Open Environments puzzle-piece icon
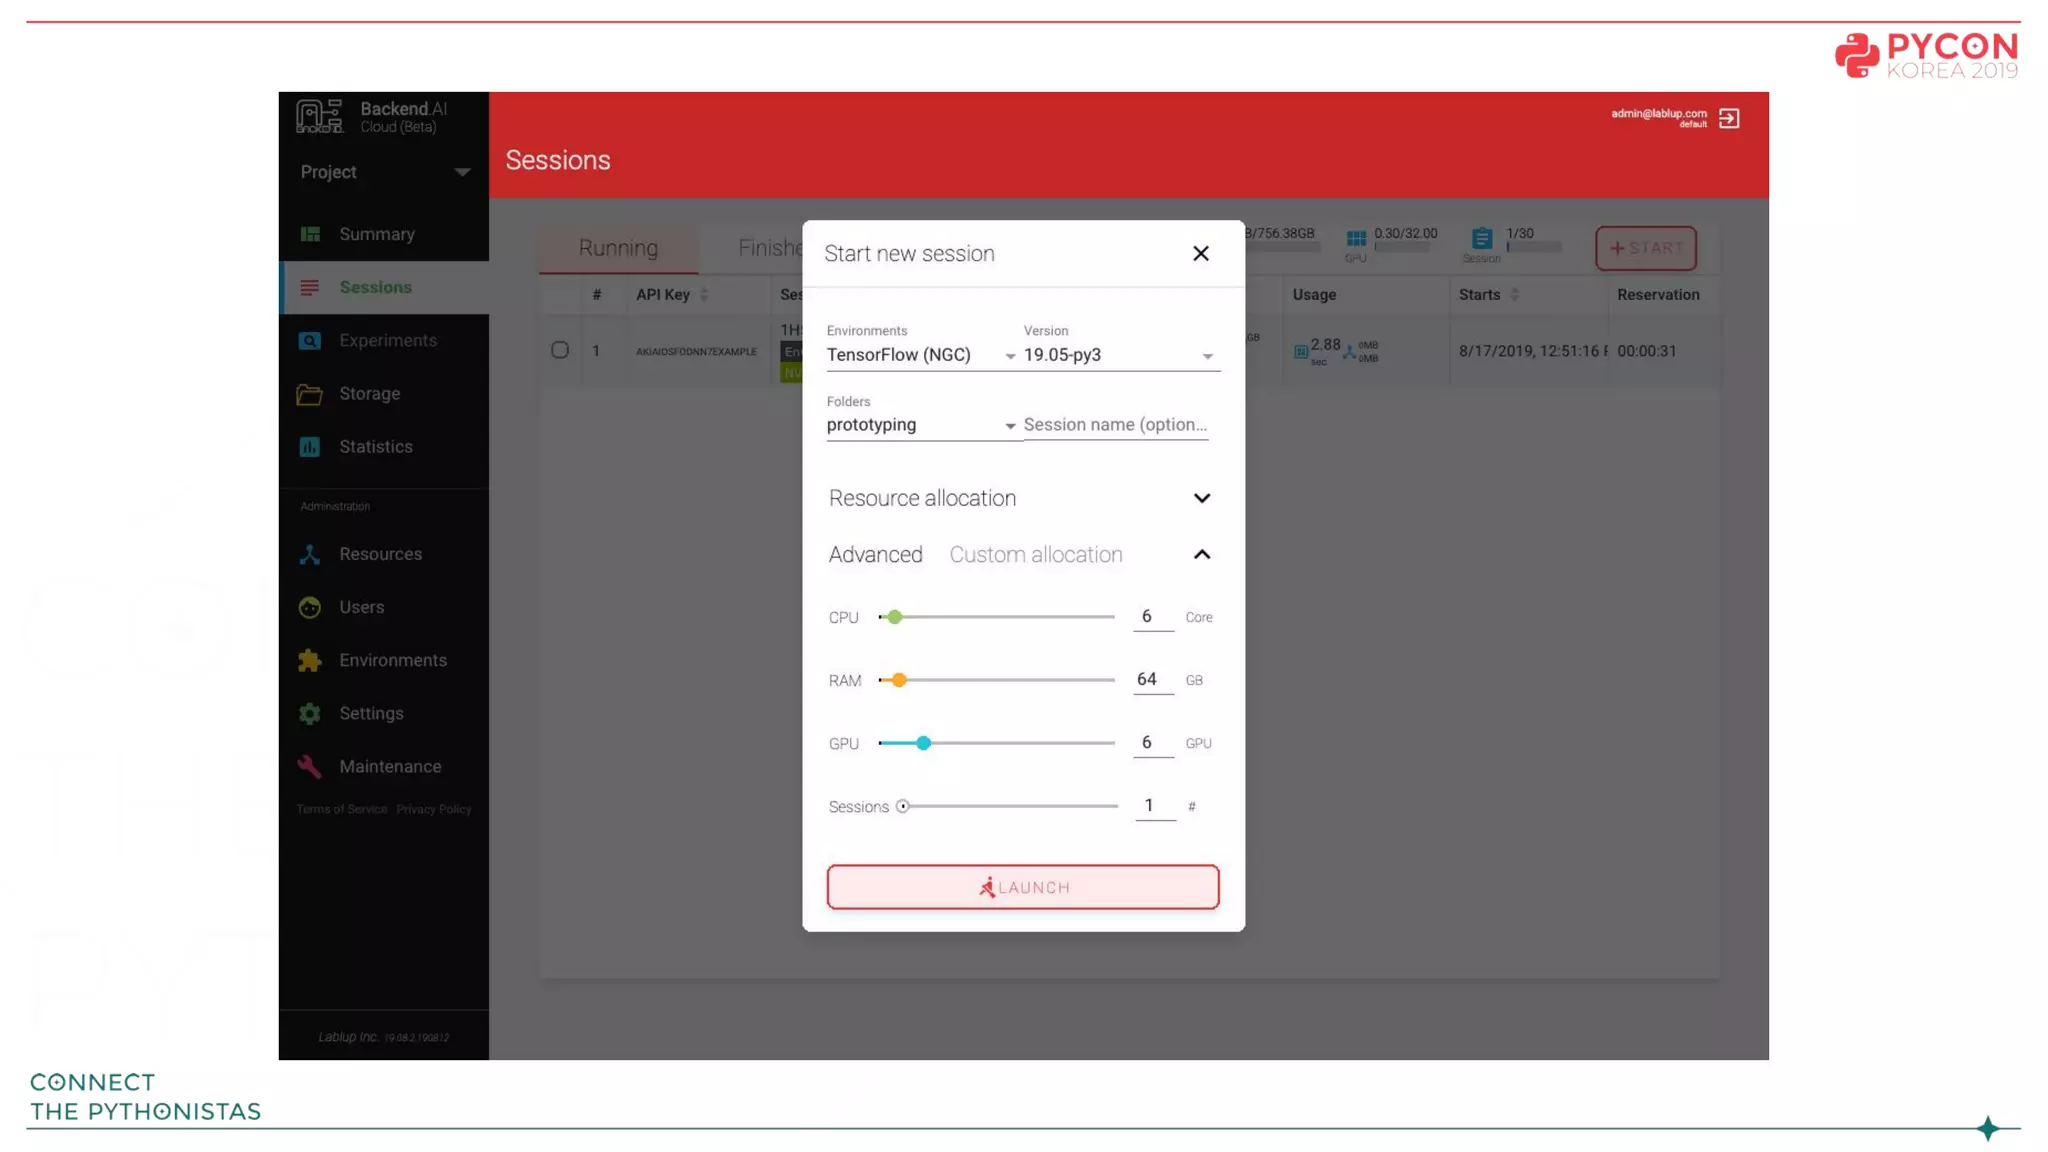The image size is (2048, 1152). point(310,660)
